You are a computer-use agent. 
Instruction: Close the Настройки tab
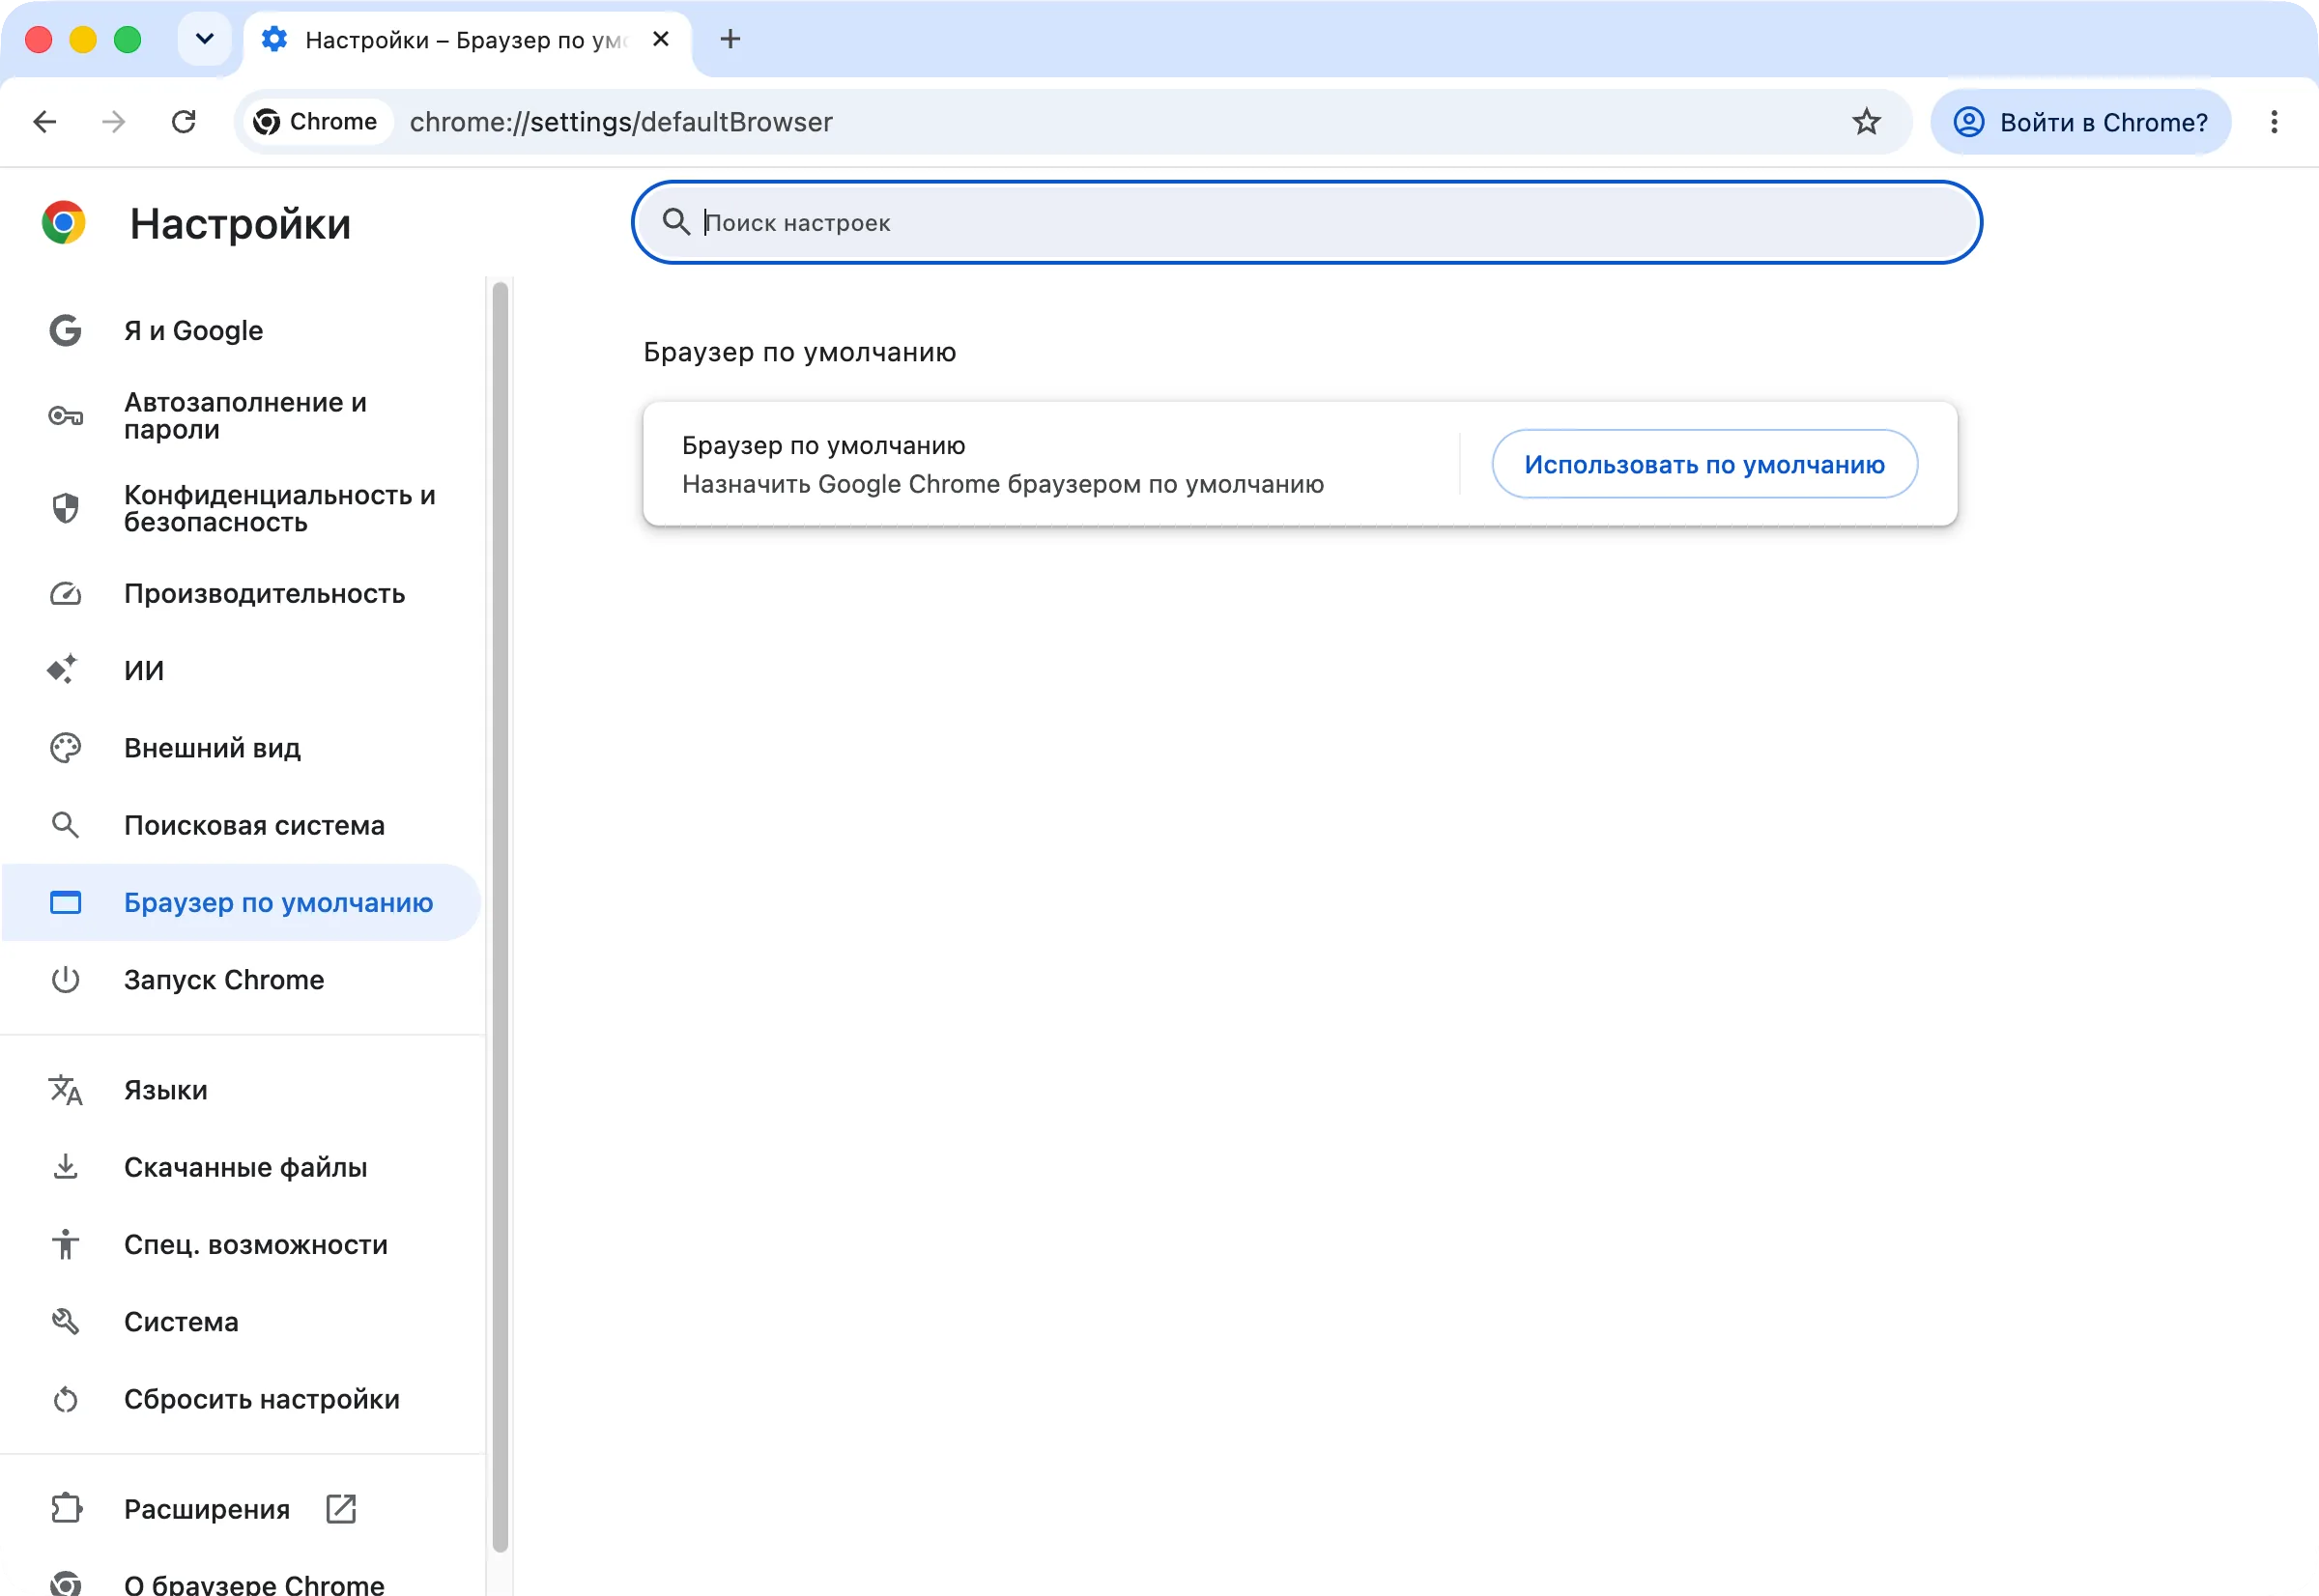click(x=660, y=39)
